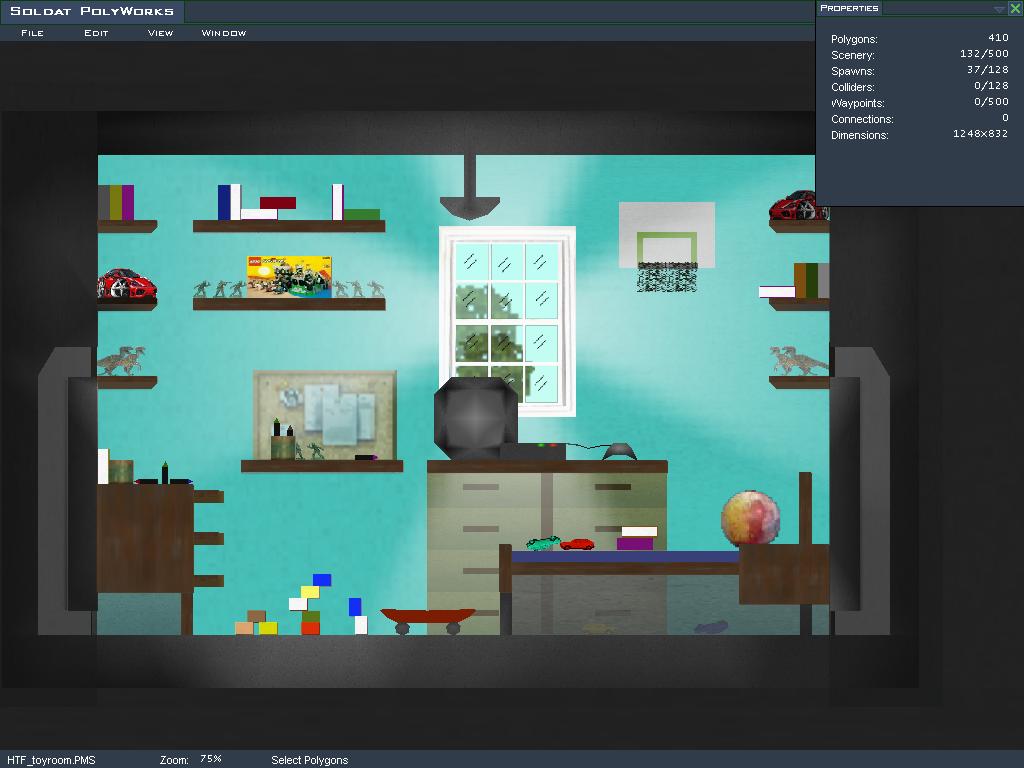Open the View menu
The image size is (1024, 768).
(x=160, y=33)
